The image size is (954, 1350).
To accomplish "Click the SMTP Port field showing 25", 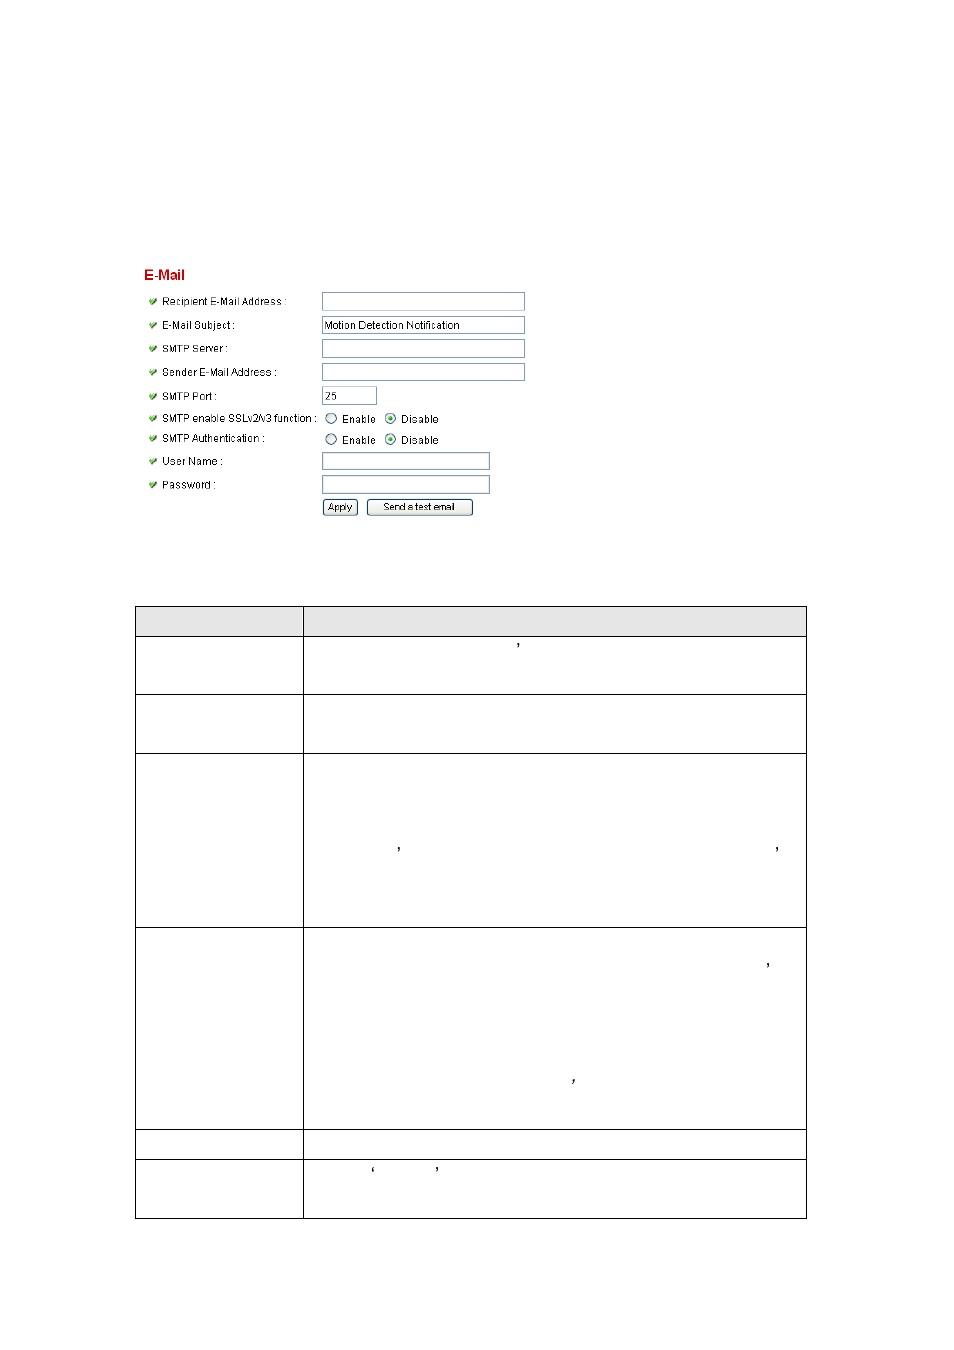I will tap(349, 396).
